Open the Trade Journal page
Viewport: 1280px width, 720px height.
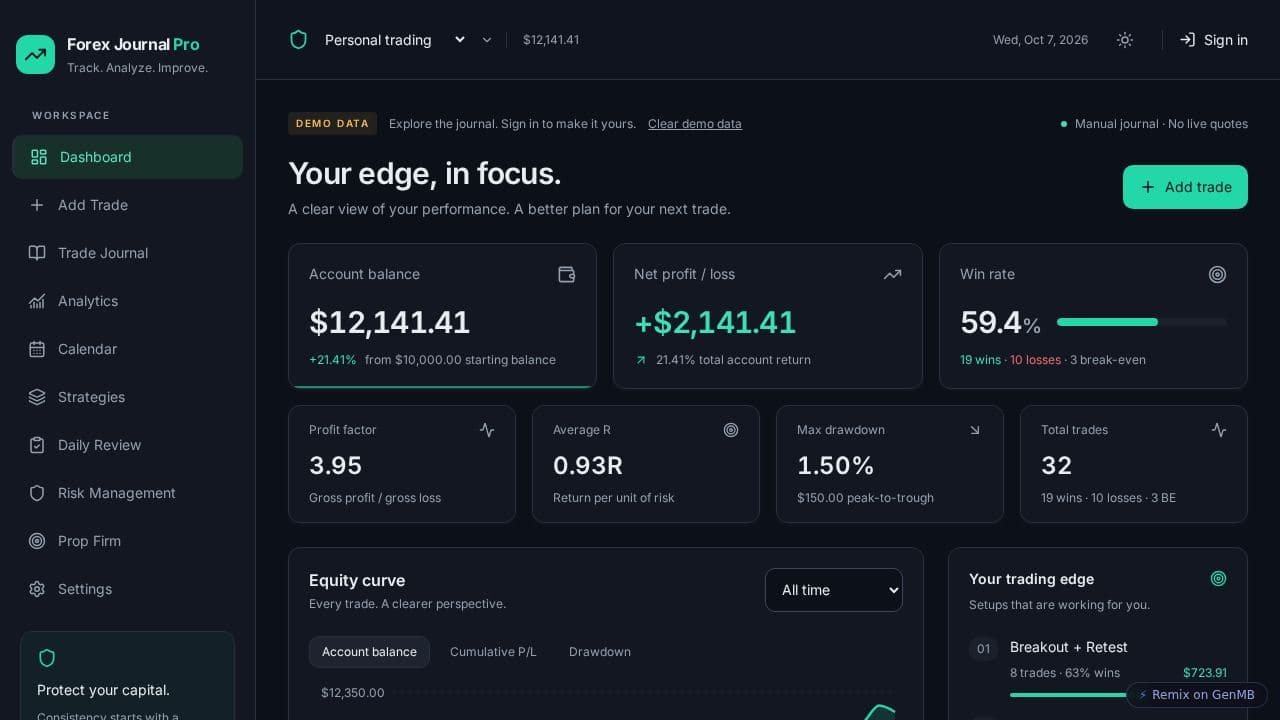127,253
